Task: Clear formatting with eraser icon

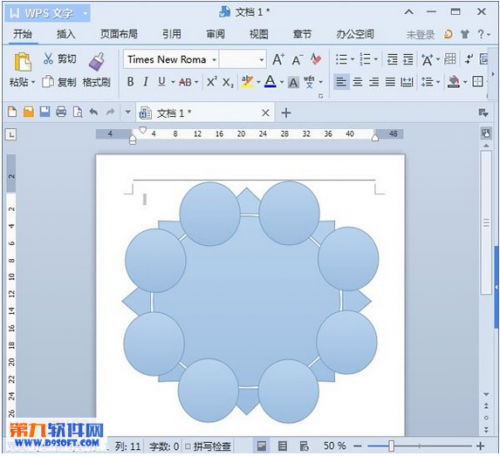Action: [x=315, y=59]
